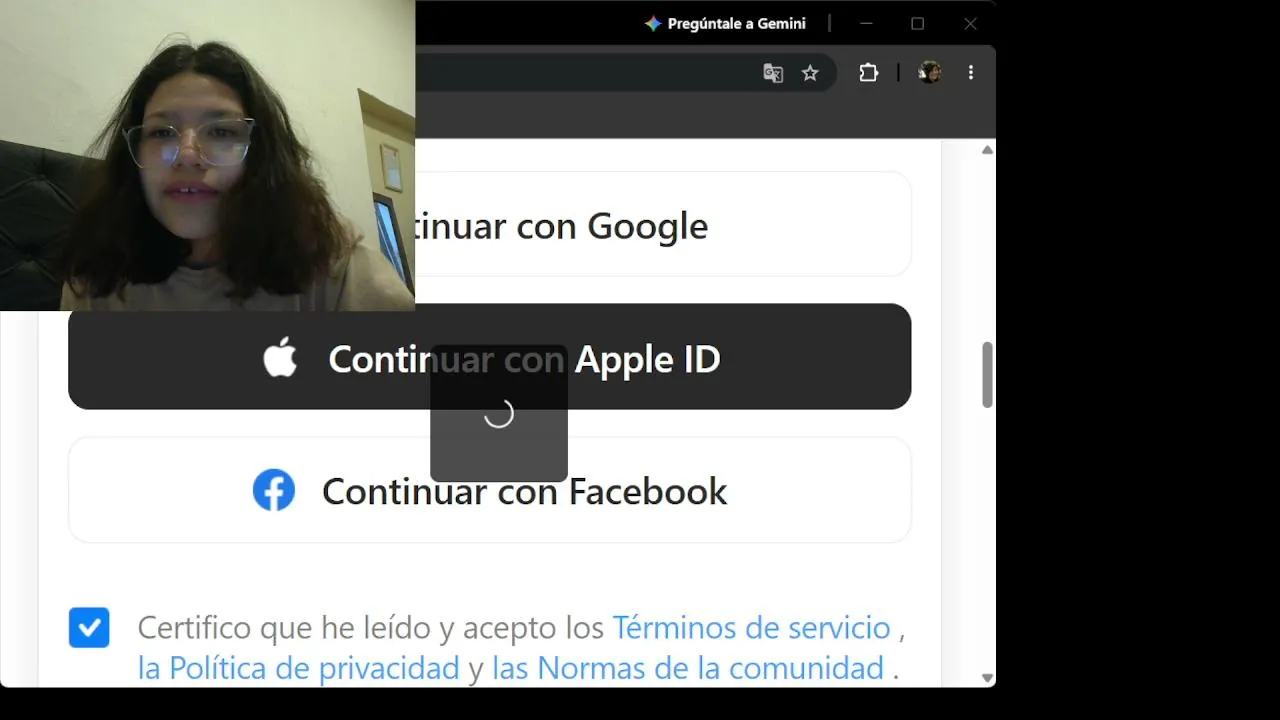Choose Continuar con Google

(x=663, y=224)
